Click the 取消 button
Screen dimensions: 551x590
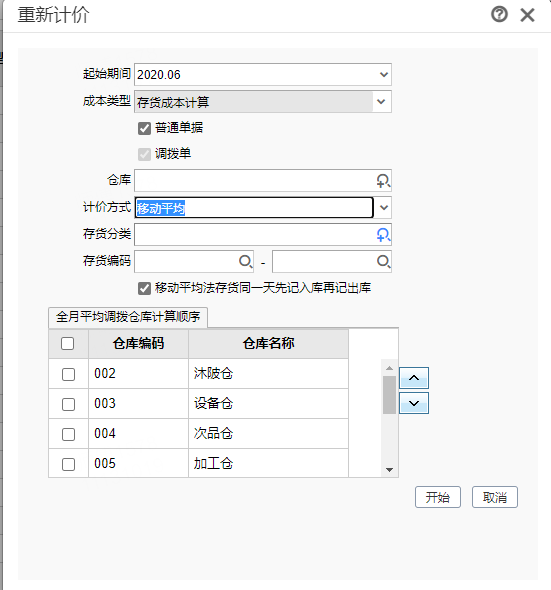pyautogui.click(x=495, y=497)
